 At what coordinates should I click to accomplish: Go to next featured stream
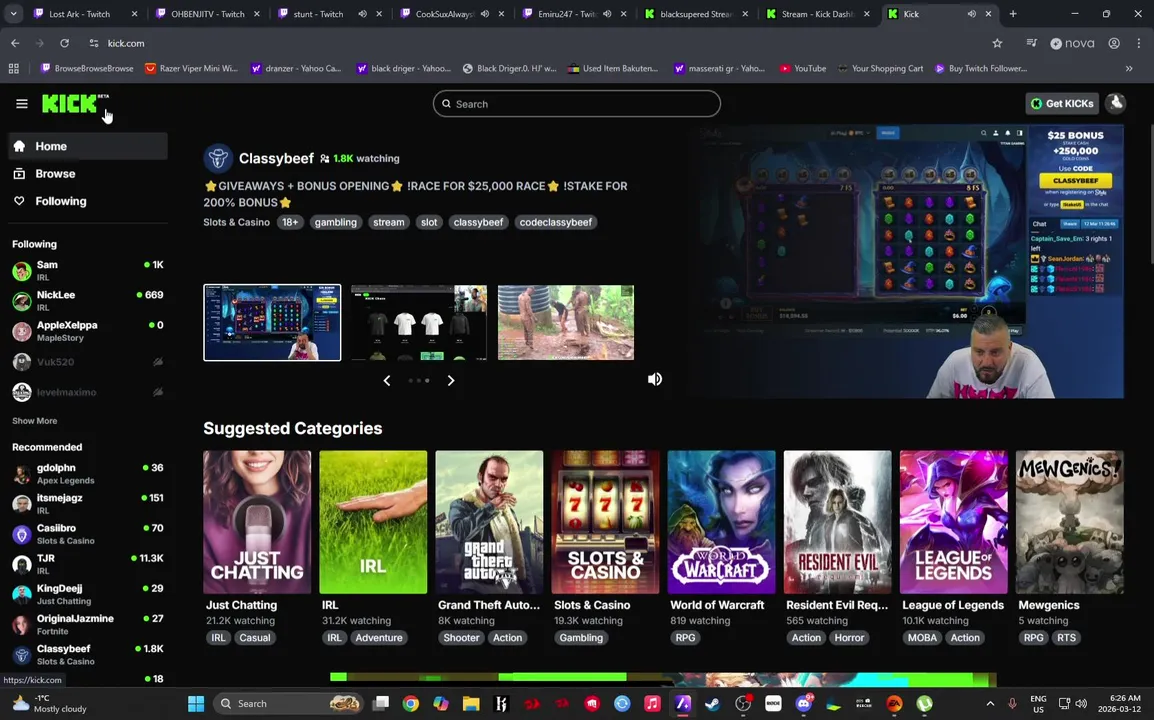pos(451,381)
